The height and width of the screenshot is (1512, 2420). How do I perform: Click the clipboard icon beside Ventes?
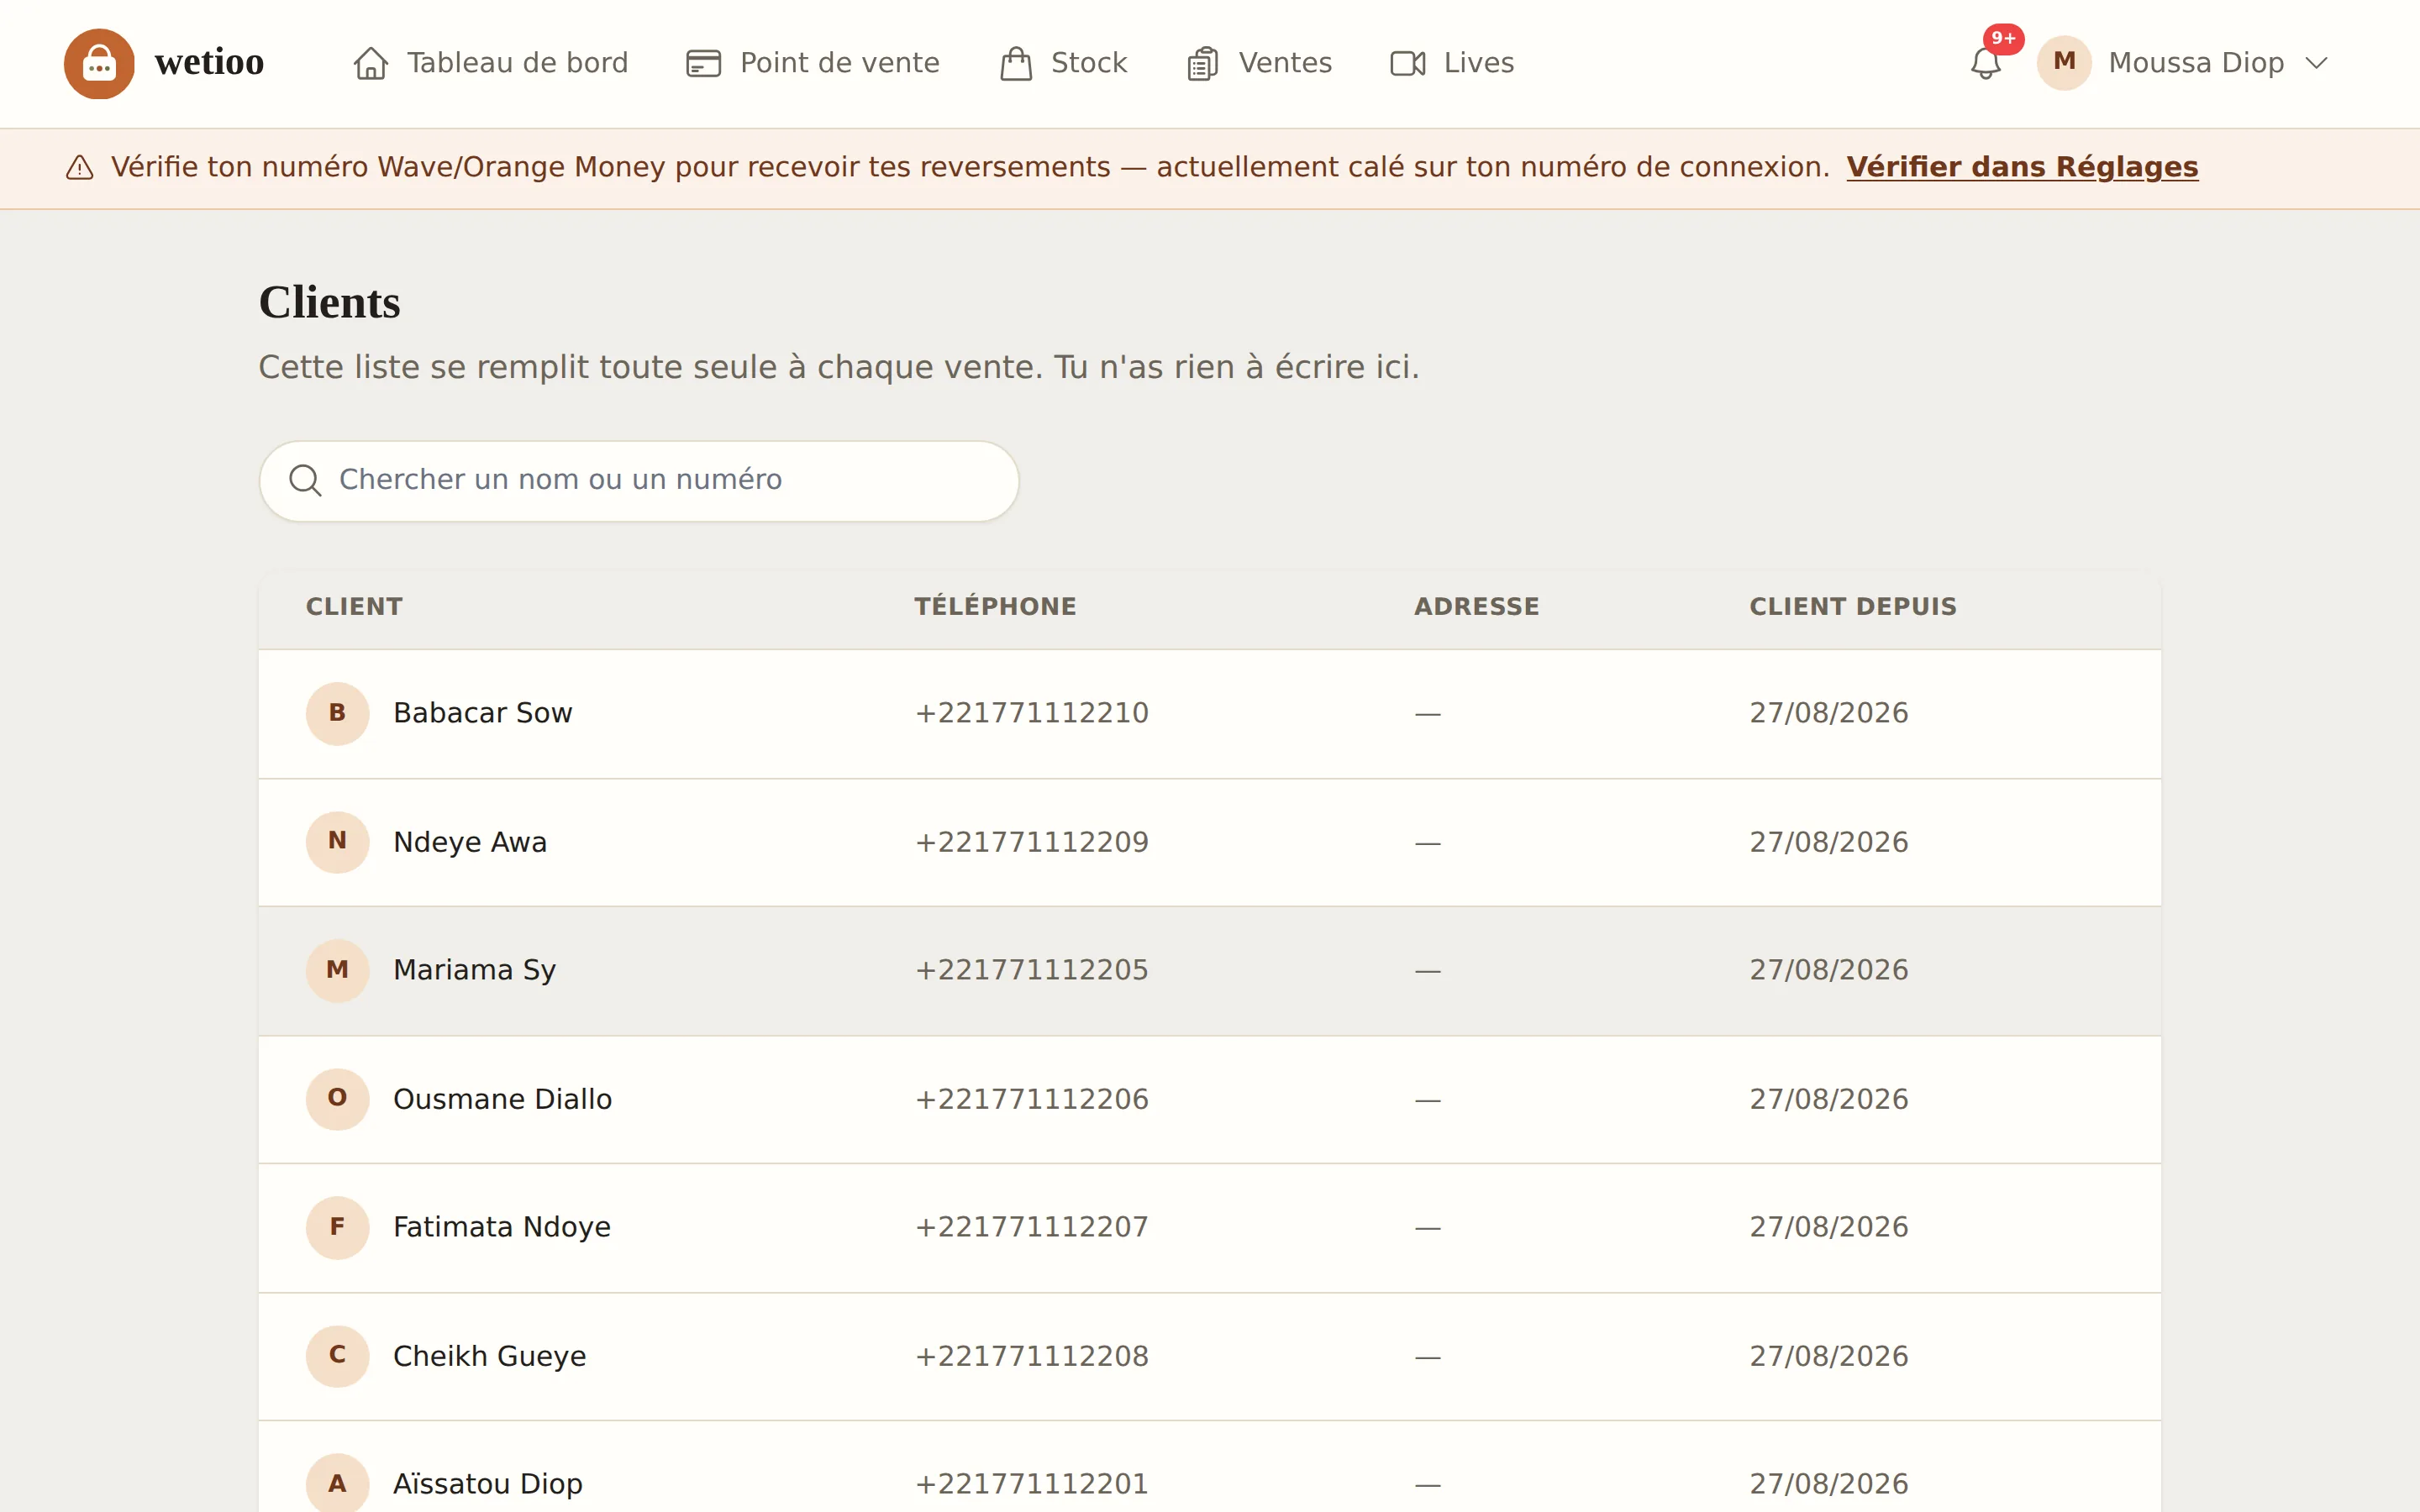[1202, 63]
